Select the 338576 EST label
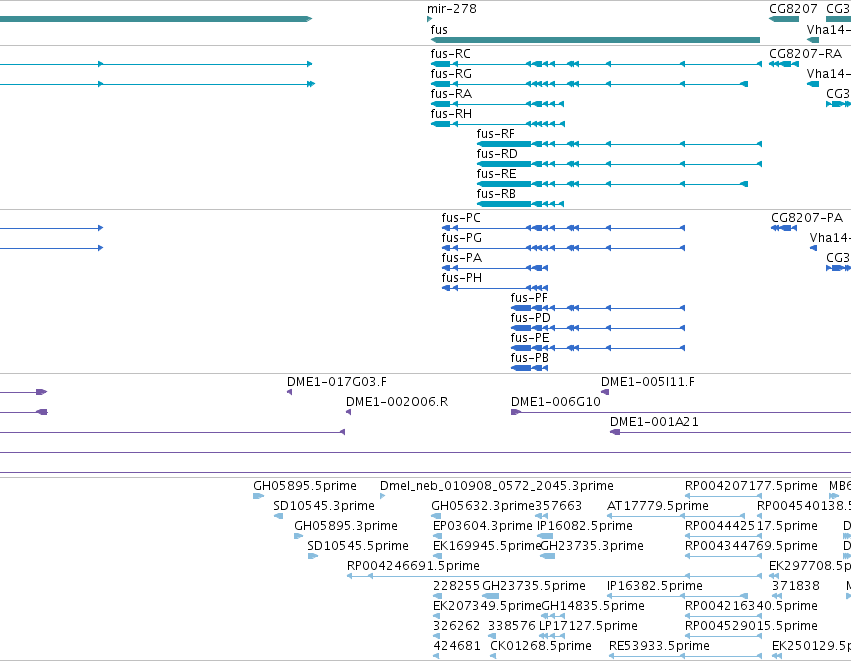Image resolution: width=851 pixels, height=661 pixels. (511, 626)
